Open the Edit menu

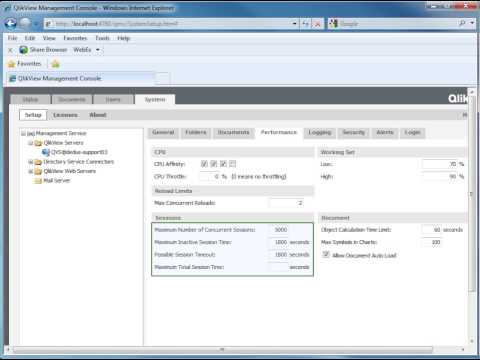(30, 38)
